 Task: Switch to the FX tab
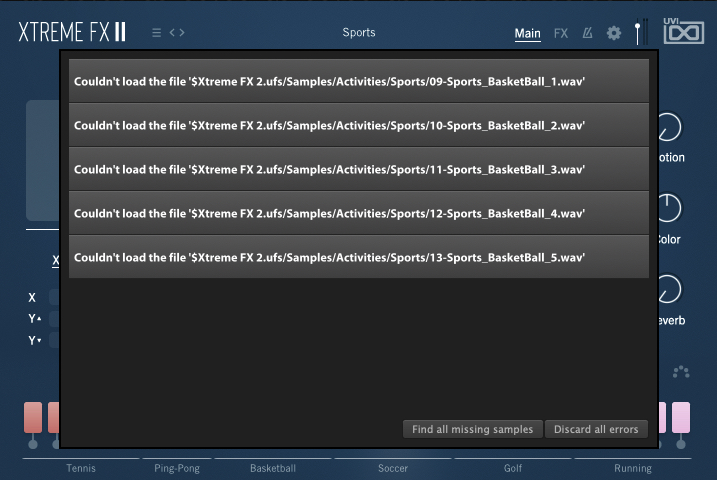tap(561, 33)
